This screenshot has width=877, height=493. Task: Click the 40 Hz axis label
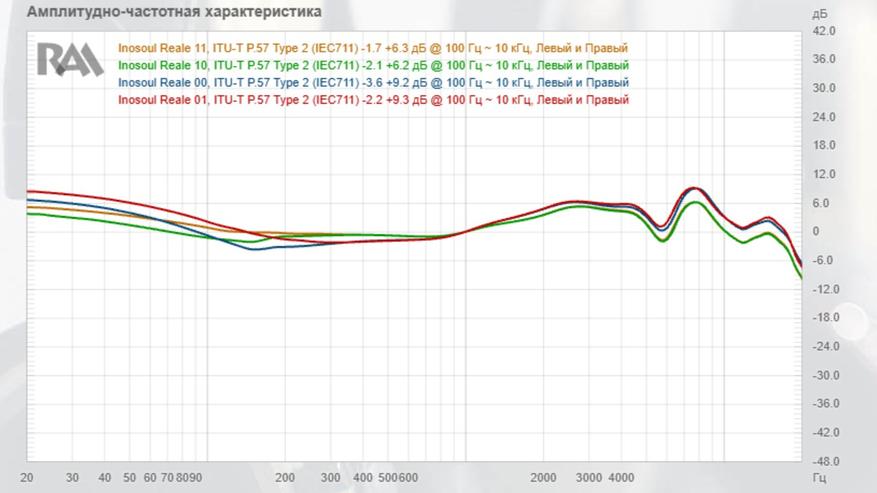[104, 478]
